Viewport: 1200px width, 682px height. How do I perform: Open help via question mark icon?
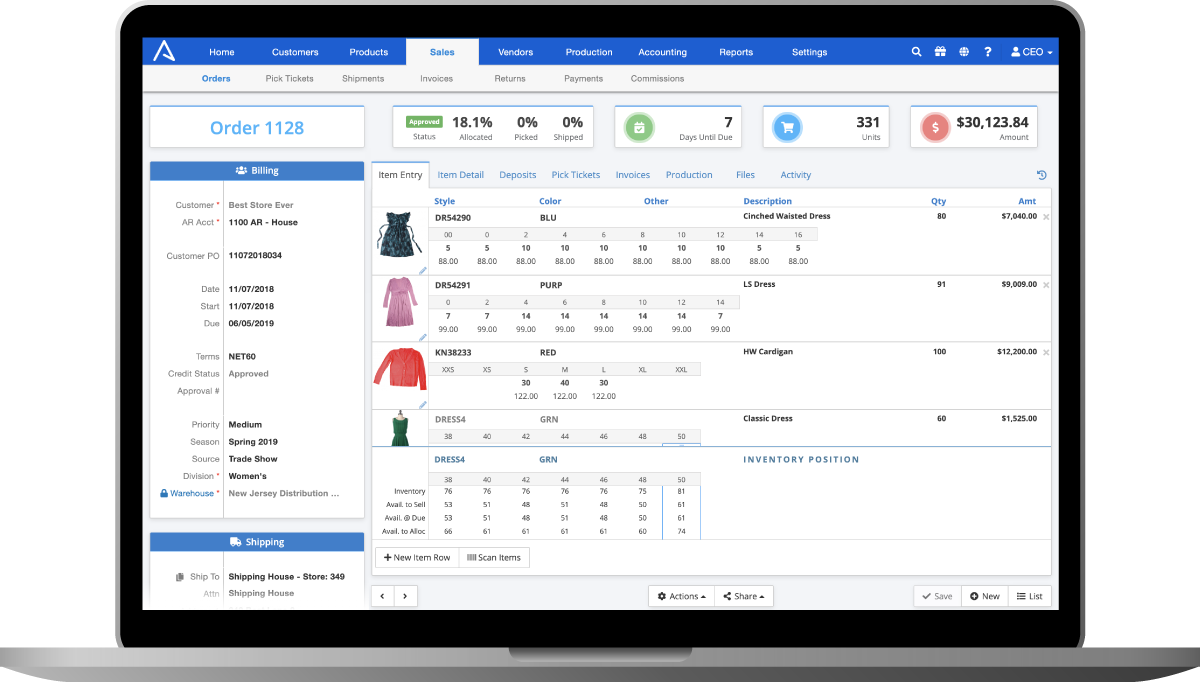click(x=988, y=52)
